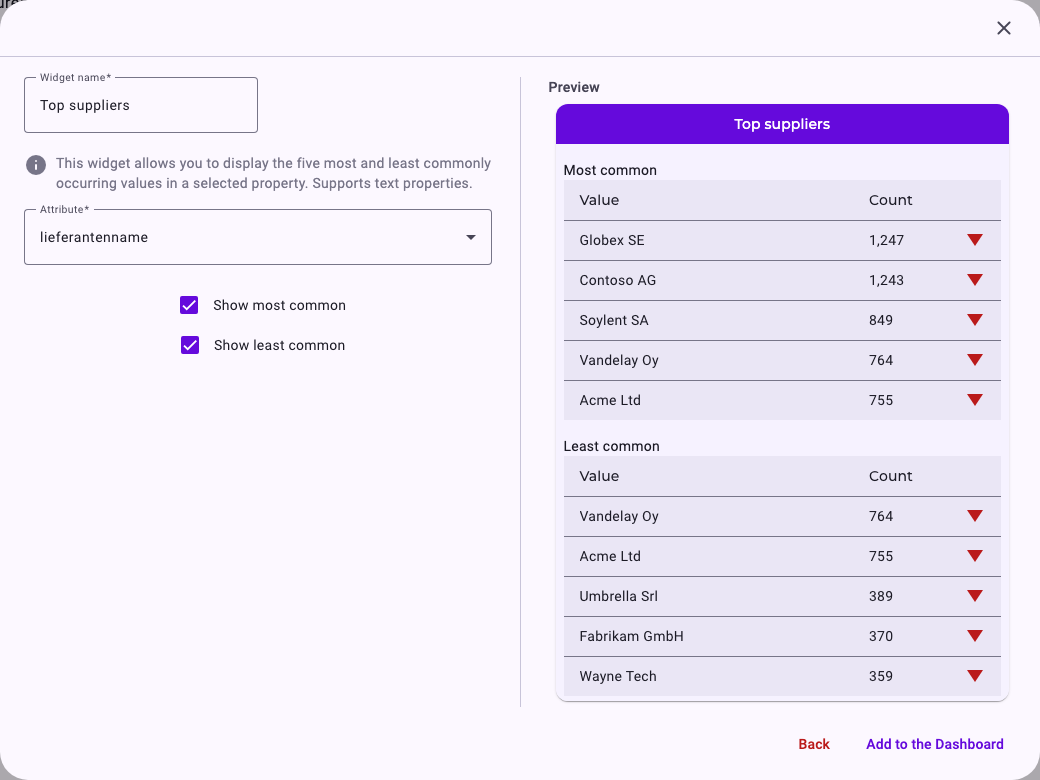This screenshot has height=780, width=1040.
Task: Select the Umbrella Srl value cell
Action: (618, 596)
